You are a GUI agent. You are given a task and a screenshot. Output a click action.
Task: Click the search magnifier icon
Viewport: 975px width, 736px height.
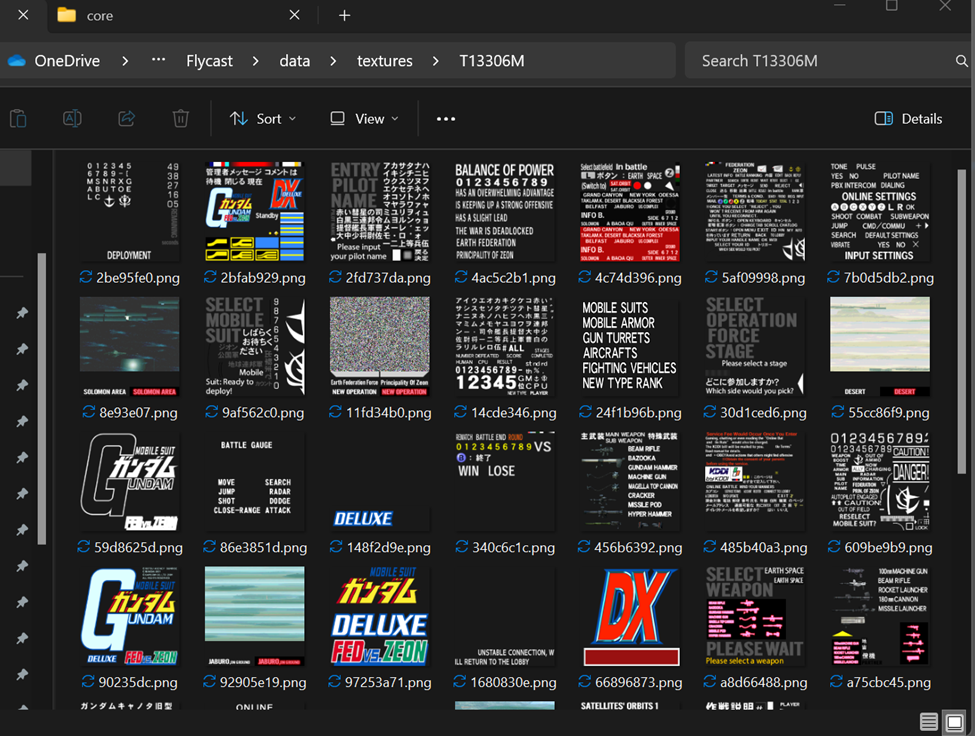point(961,61)
